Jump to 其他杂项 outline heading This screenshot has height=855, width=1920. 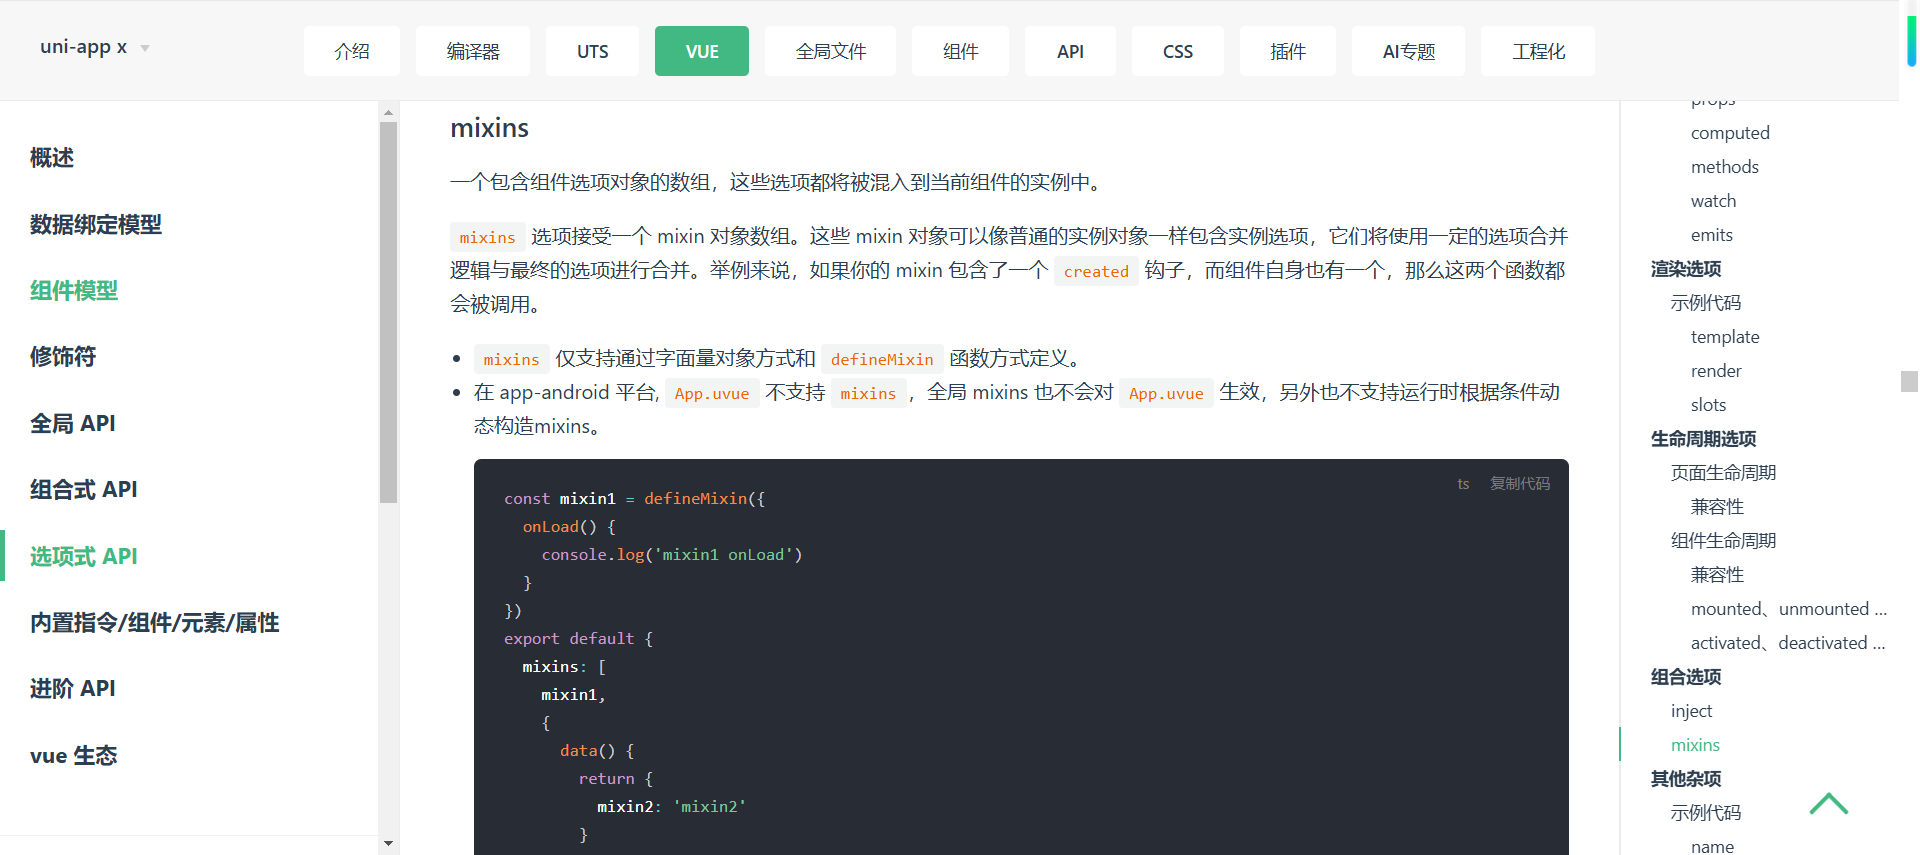1686,779
